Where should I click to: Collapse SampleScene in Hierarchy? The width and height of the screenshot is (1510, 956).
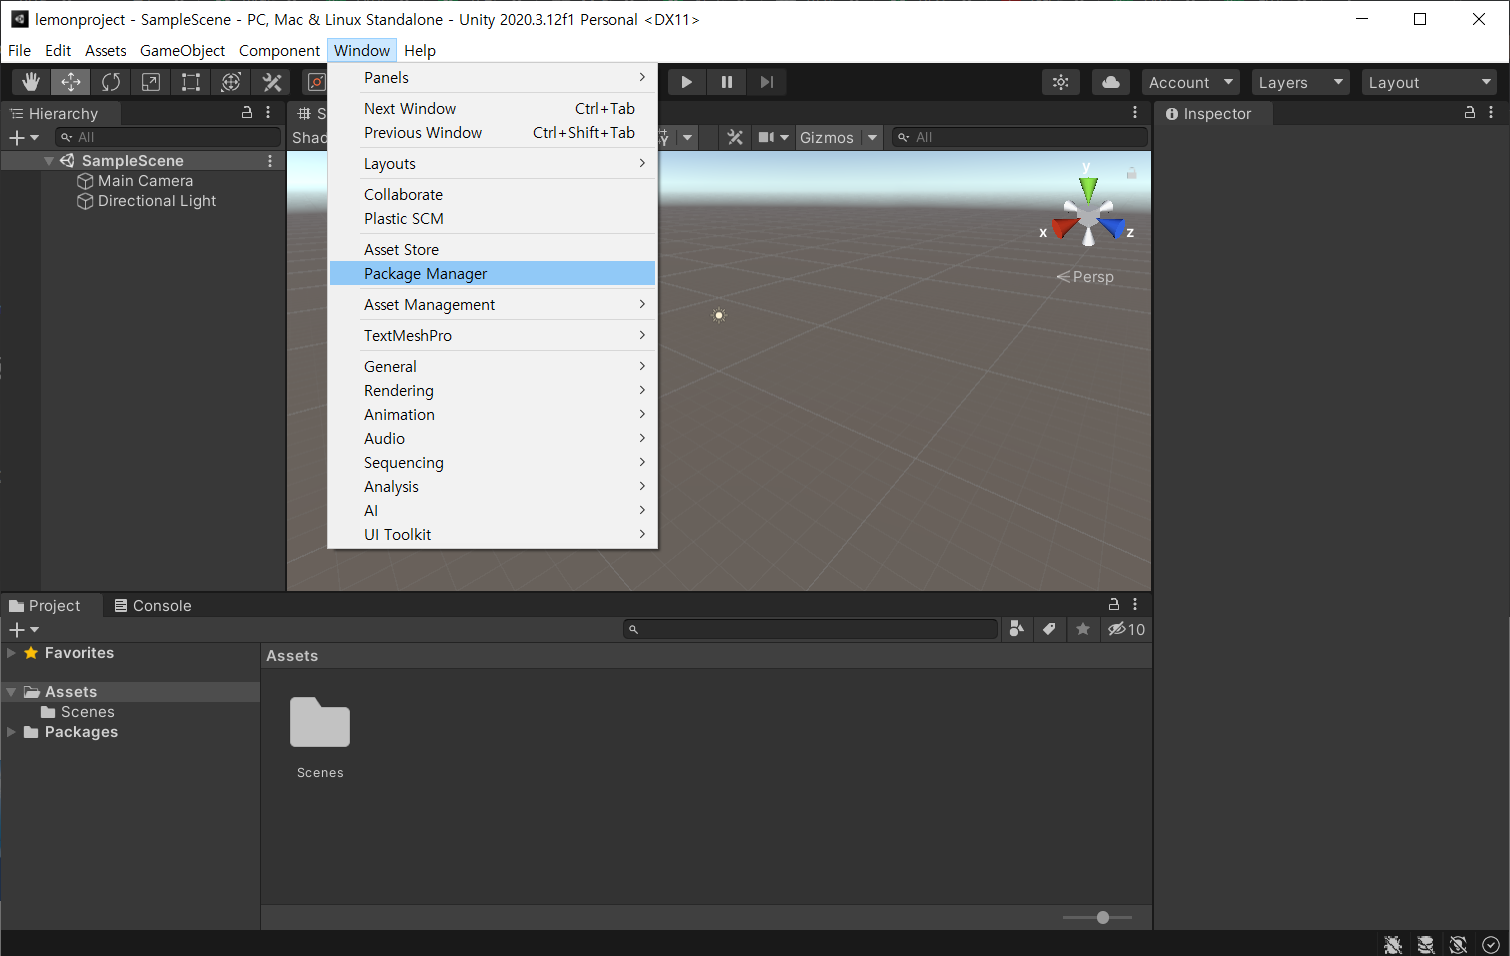pyautogui.click(x=49, y=161)
